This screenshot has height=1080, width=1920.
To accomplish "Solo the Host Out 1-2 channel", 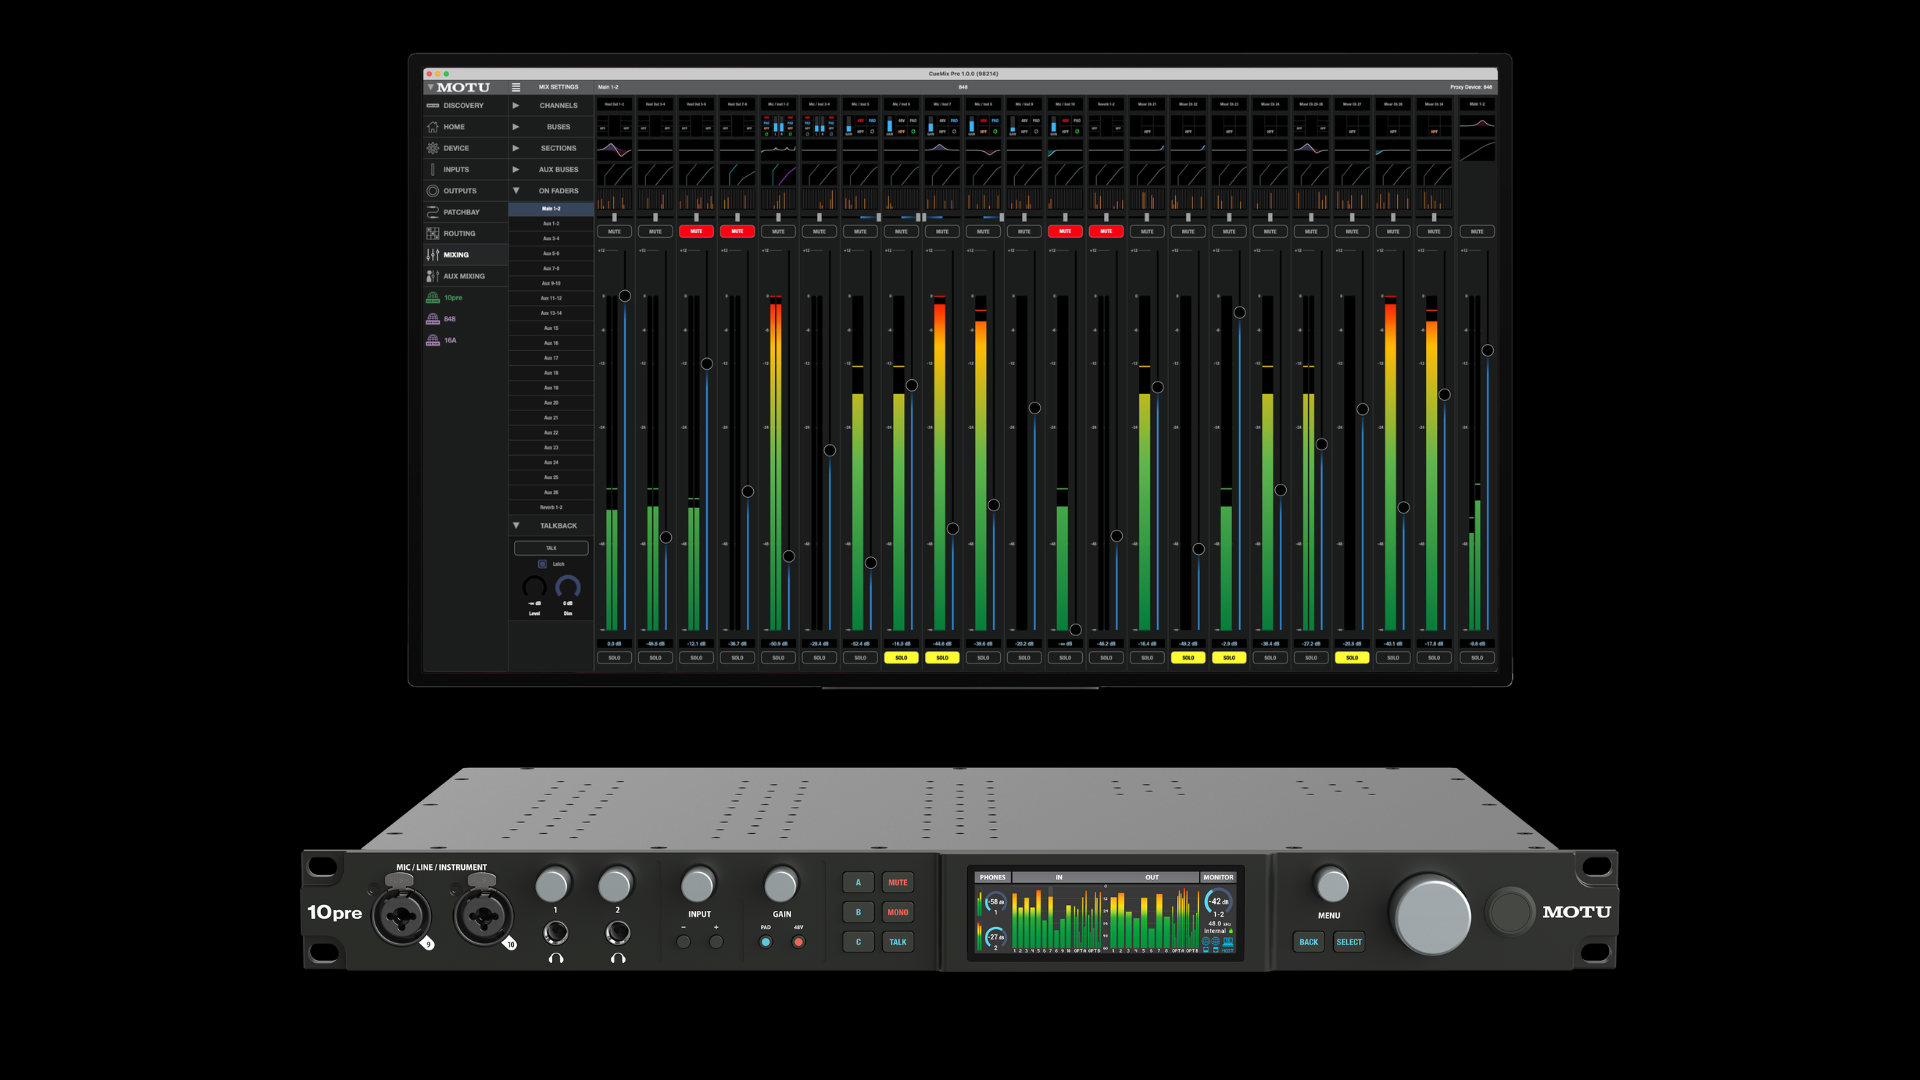I will (614, 658).
